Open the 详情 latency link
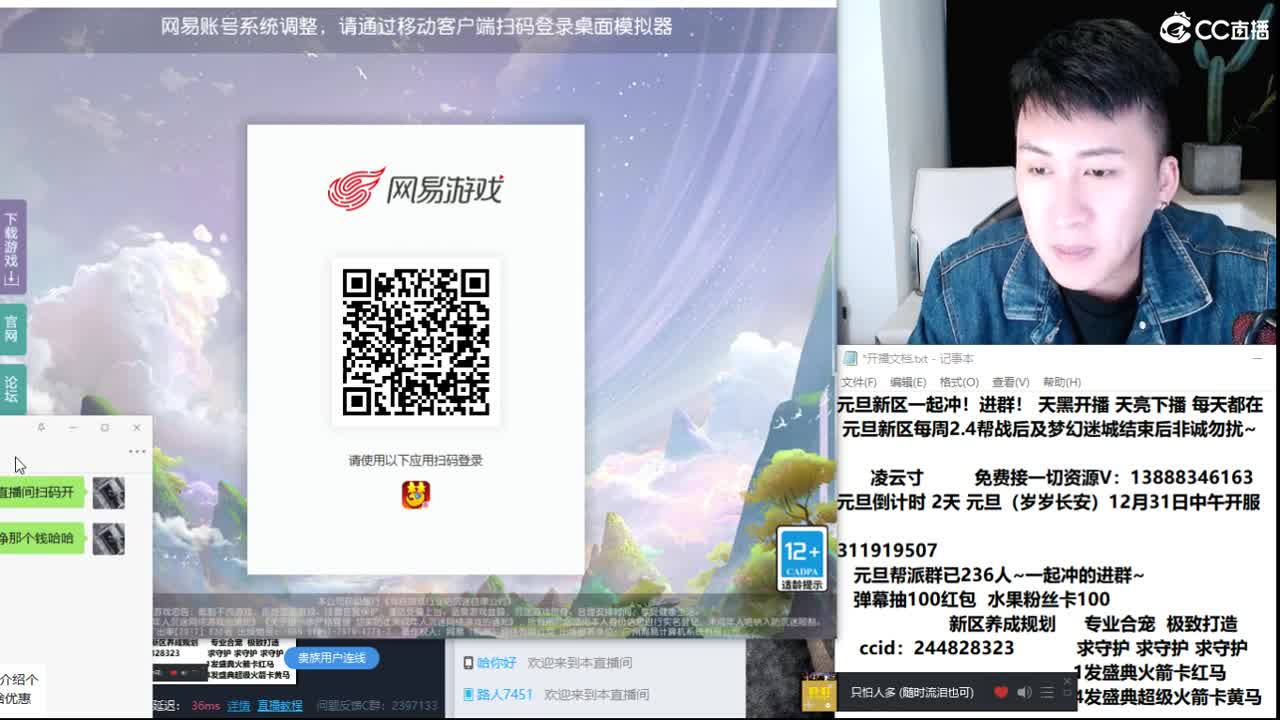 [x=238, y=705]
